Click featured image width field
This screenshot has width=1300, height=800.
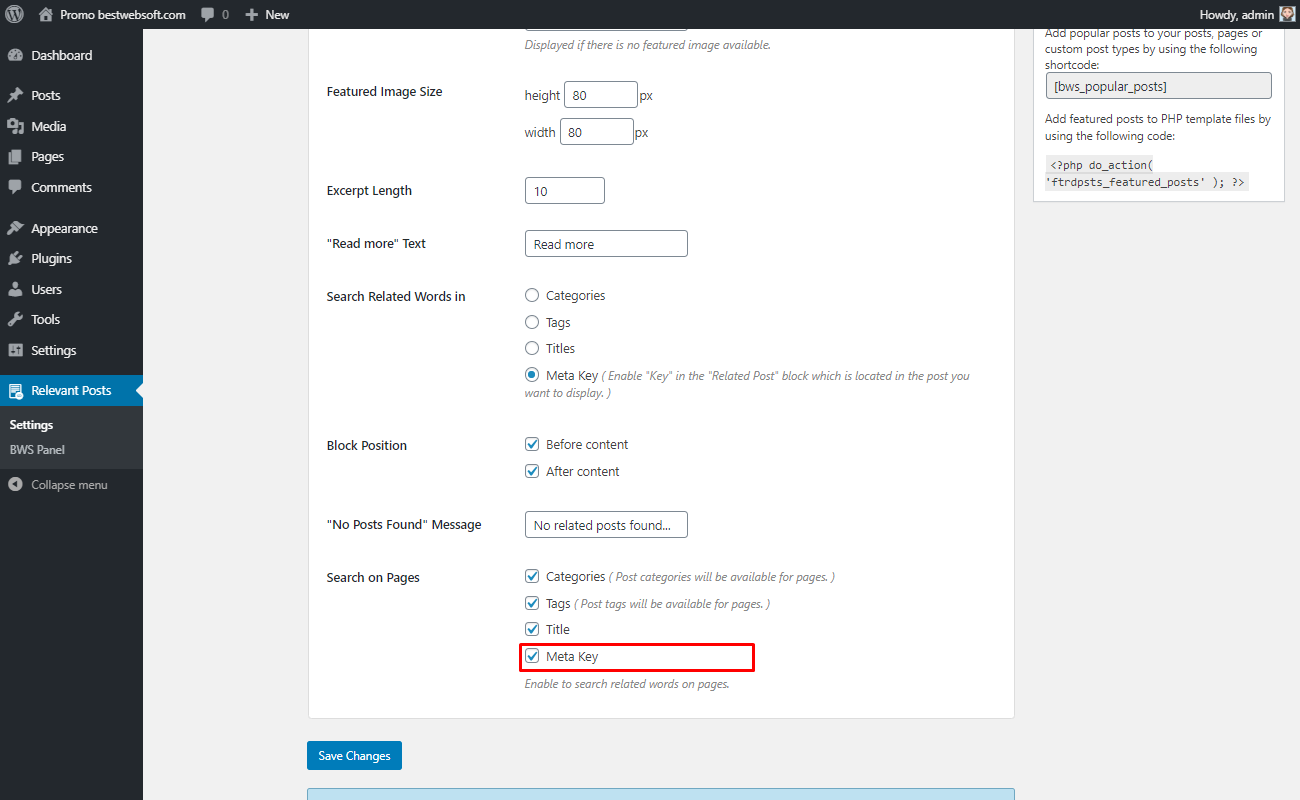[x=597, y=132]
